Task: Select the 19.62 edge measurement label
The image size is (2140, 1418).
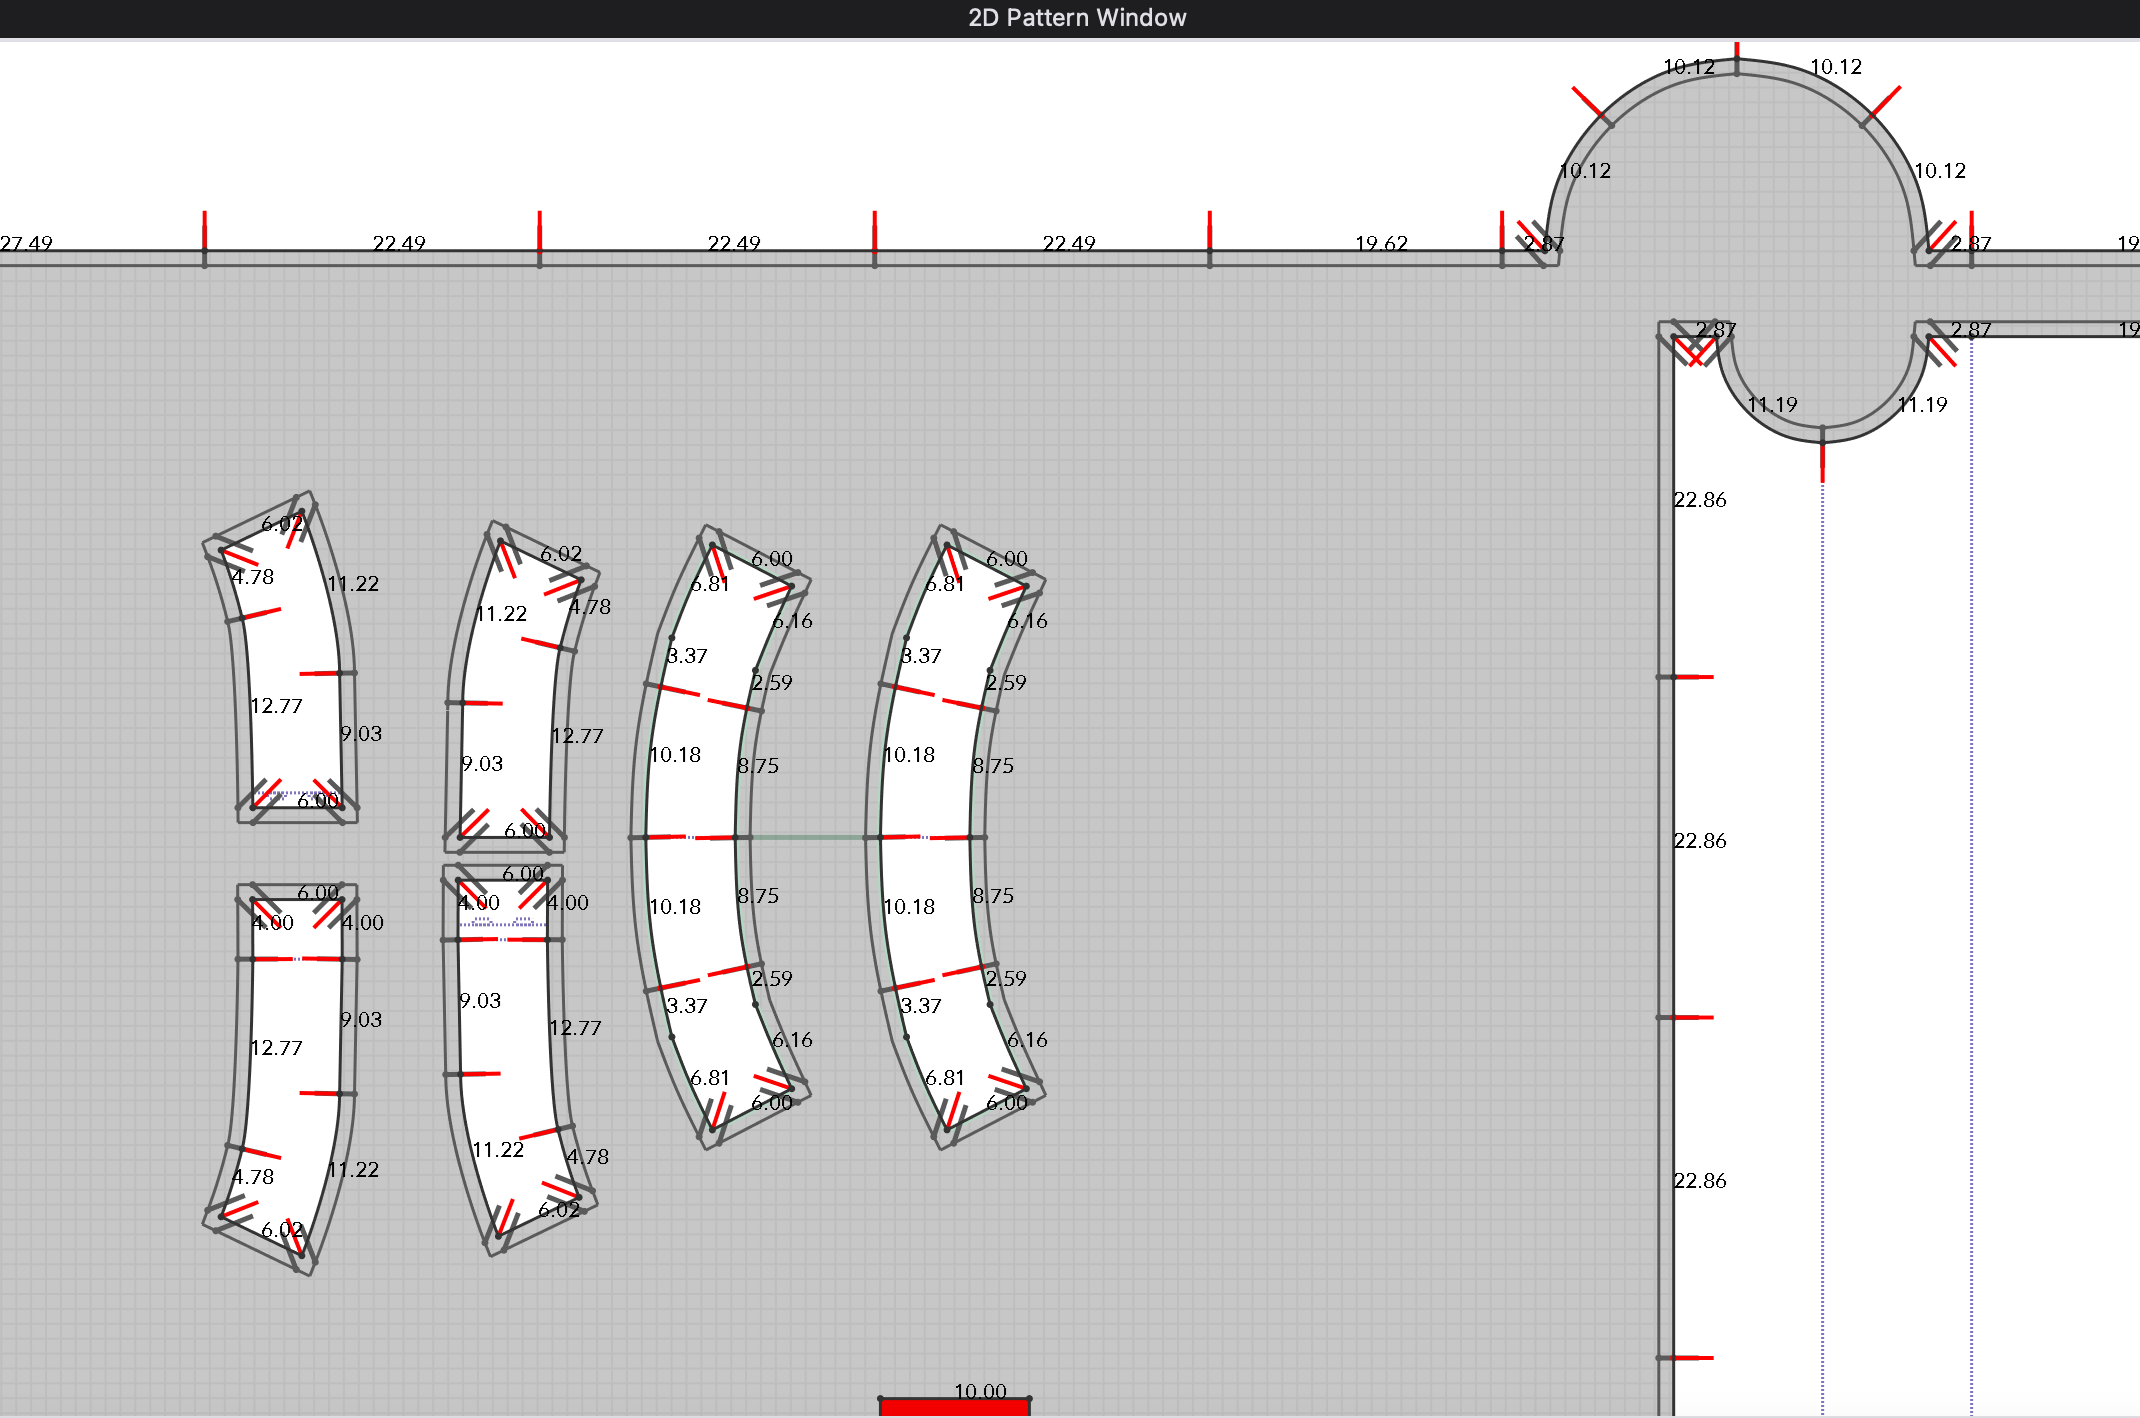Action: click(x=1381, y=243)
